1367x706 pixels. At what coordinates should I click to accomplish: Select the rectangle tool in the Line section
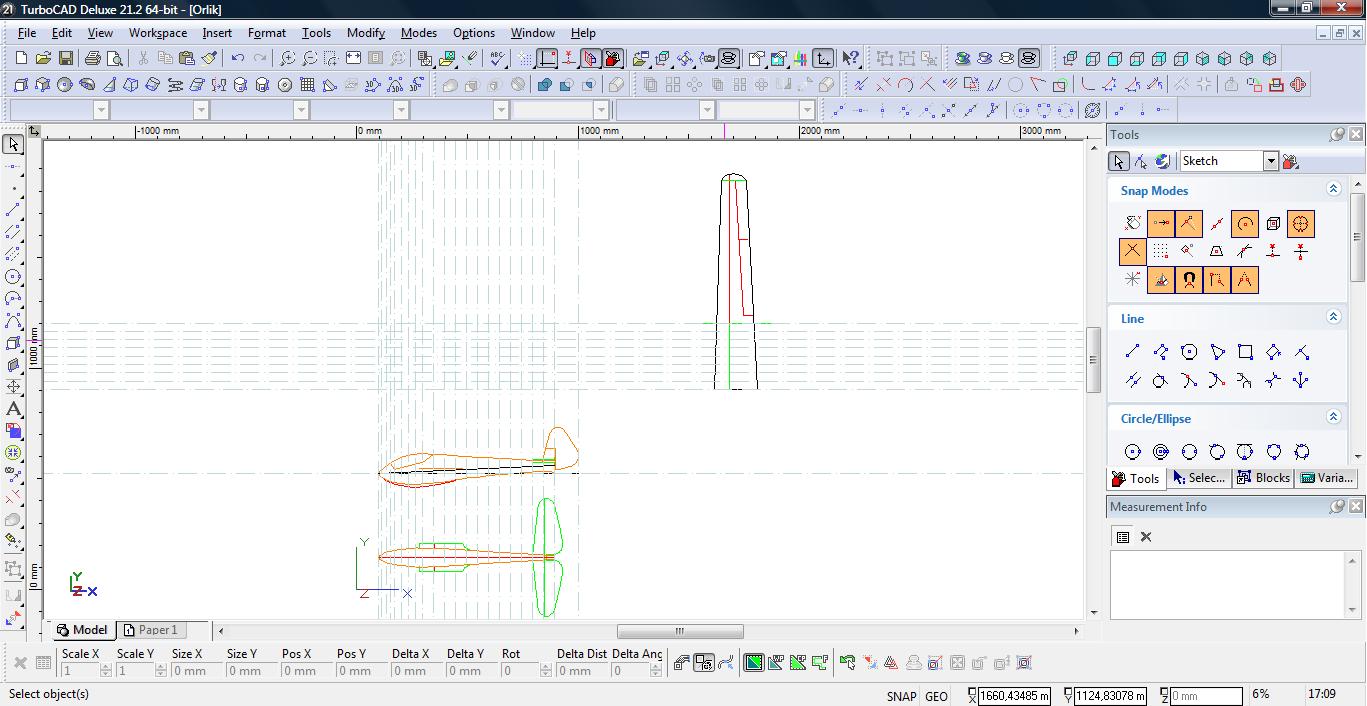coord(1245,352)
